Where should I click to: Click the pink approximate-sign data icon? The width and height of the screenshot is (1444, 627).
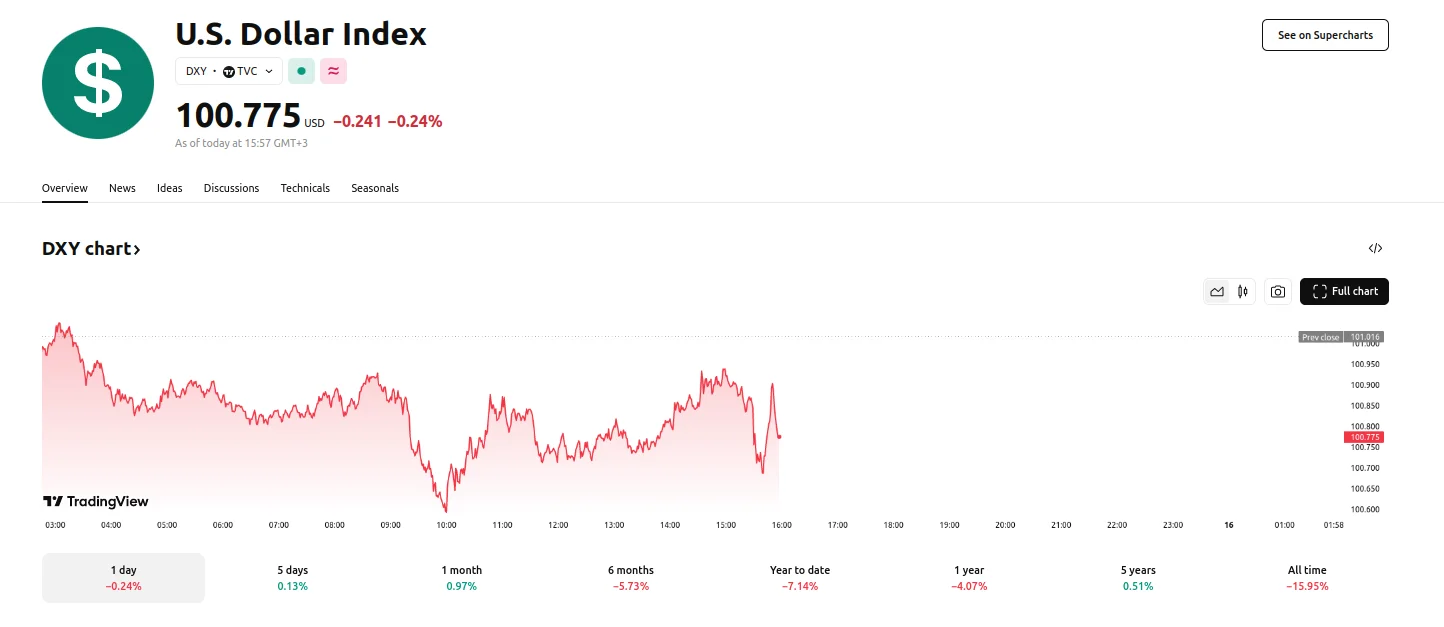[x=333, y=71]
